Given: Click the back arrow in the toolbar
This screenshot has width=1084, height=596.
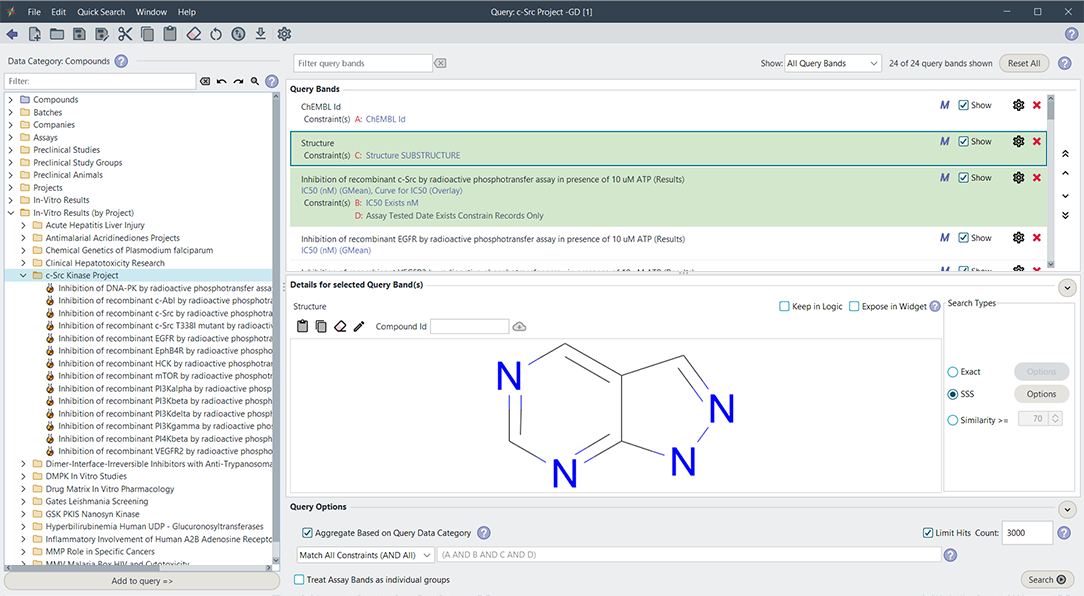Looking at the screenshot, I should pos(12,34).
